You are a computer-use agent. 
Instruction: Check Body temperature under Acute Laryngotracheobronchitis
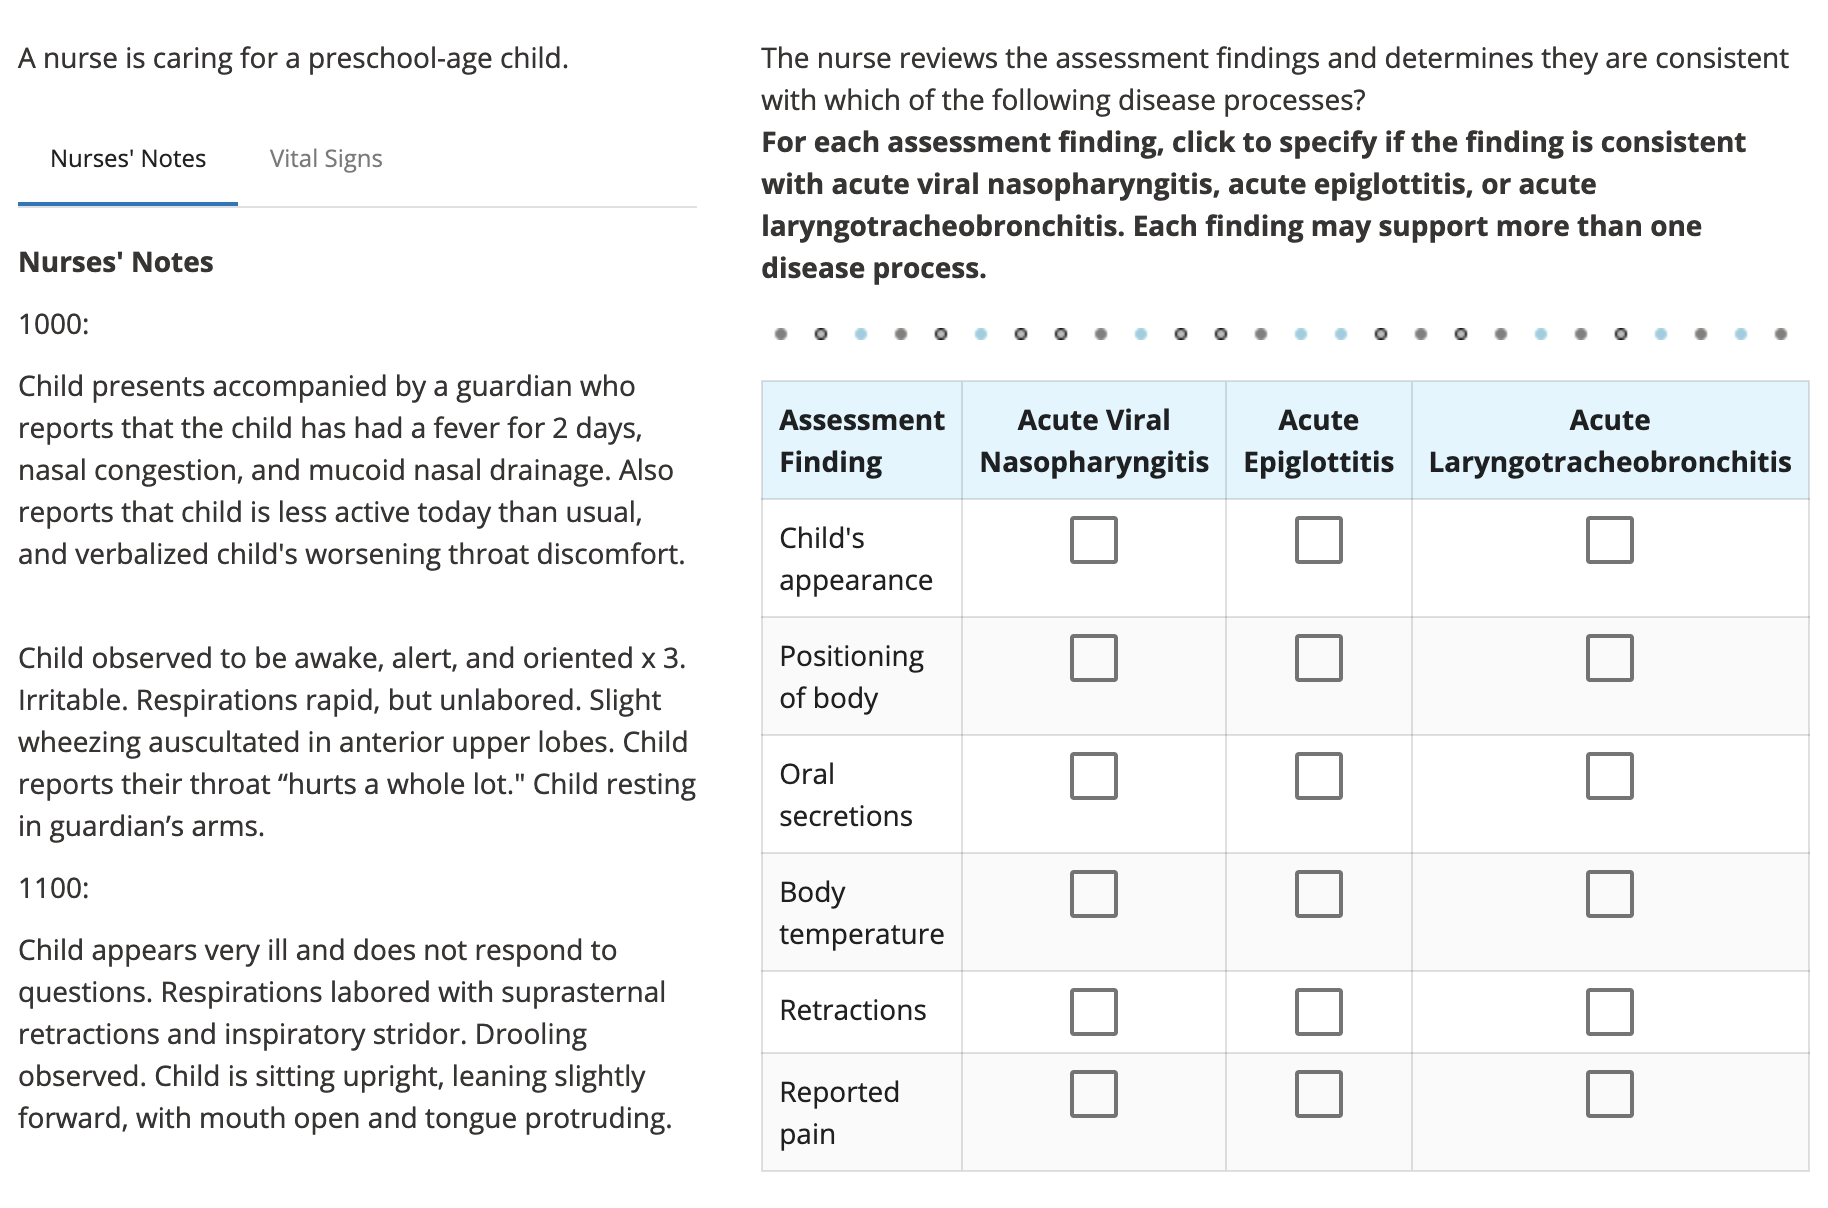click(1610, 894)
